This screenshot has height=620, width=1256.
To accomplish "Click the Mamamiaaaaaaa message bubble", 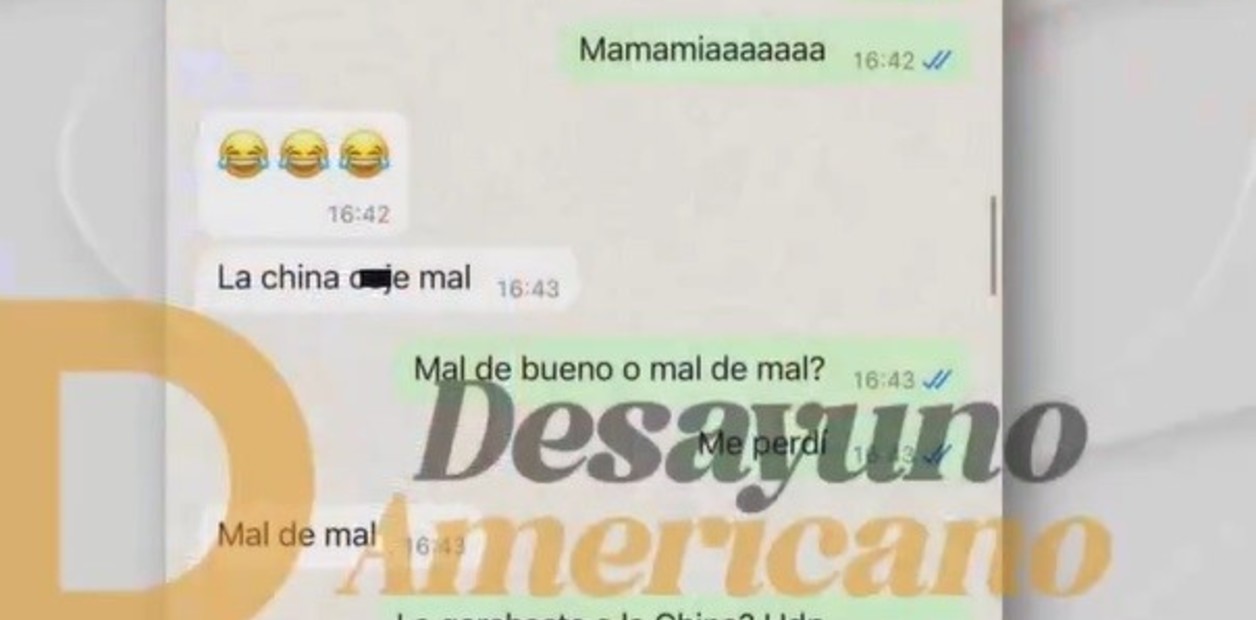I will point(763,53).
